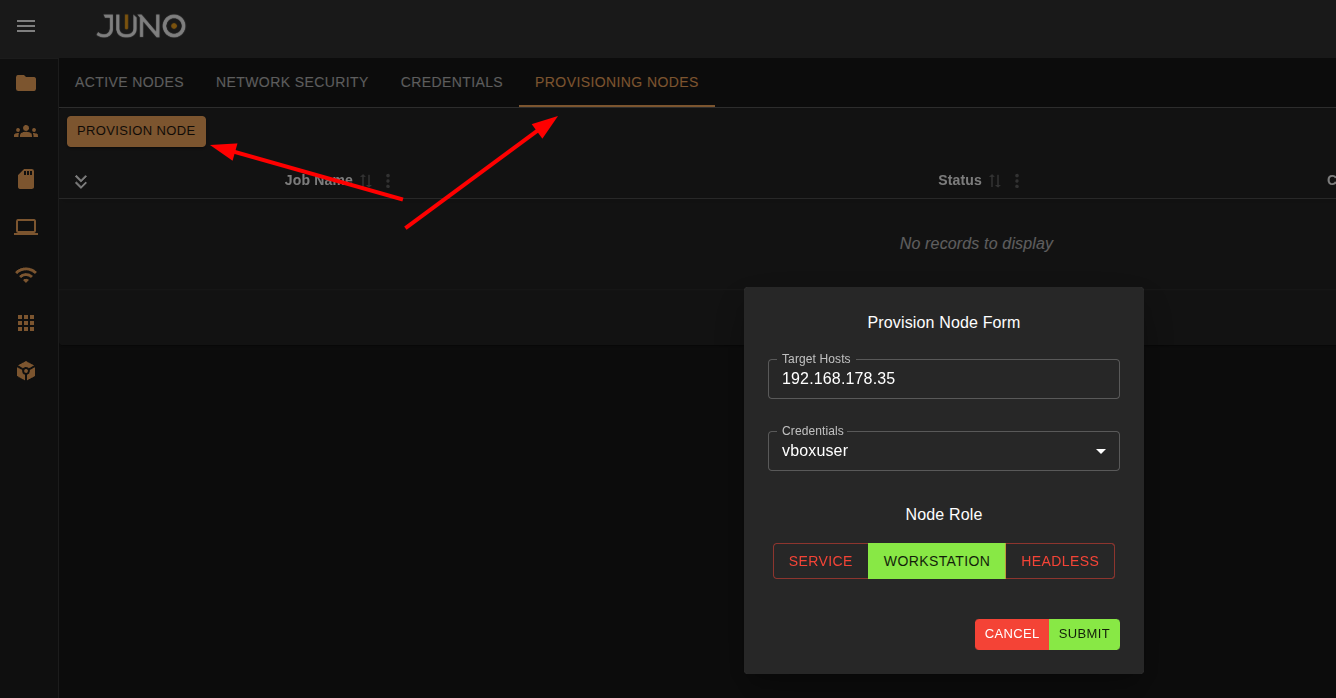Switch to the Active Nodes tab

tap(129, 82)
